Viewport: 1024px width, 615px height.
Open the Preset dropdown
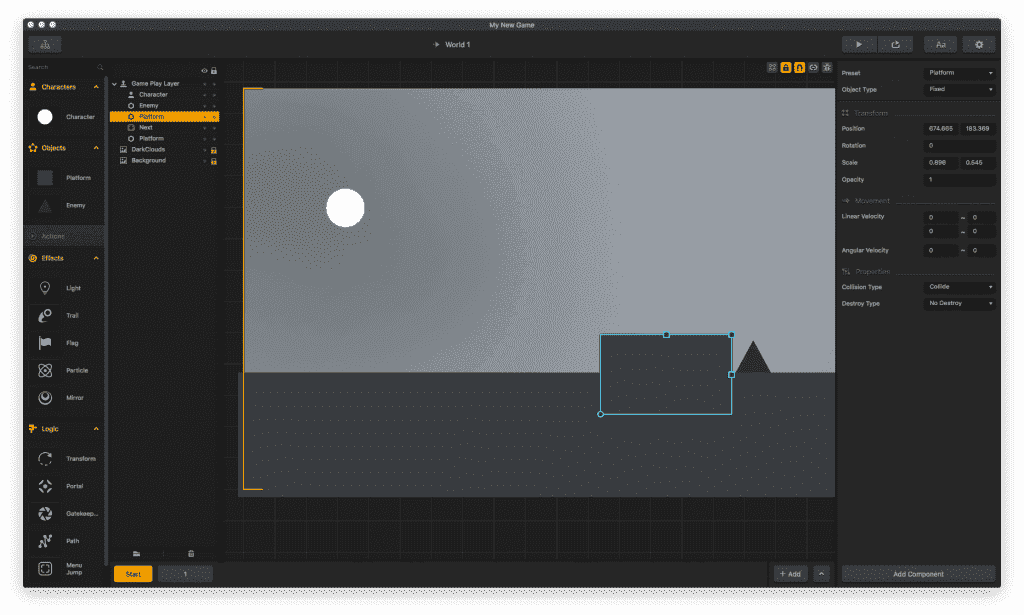point(959,72)
